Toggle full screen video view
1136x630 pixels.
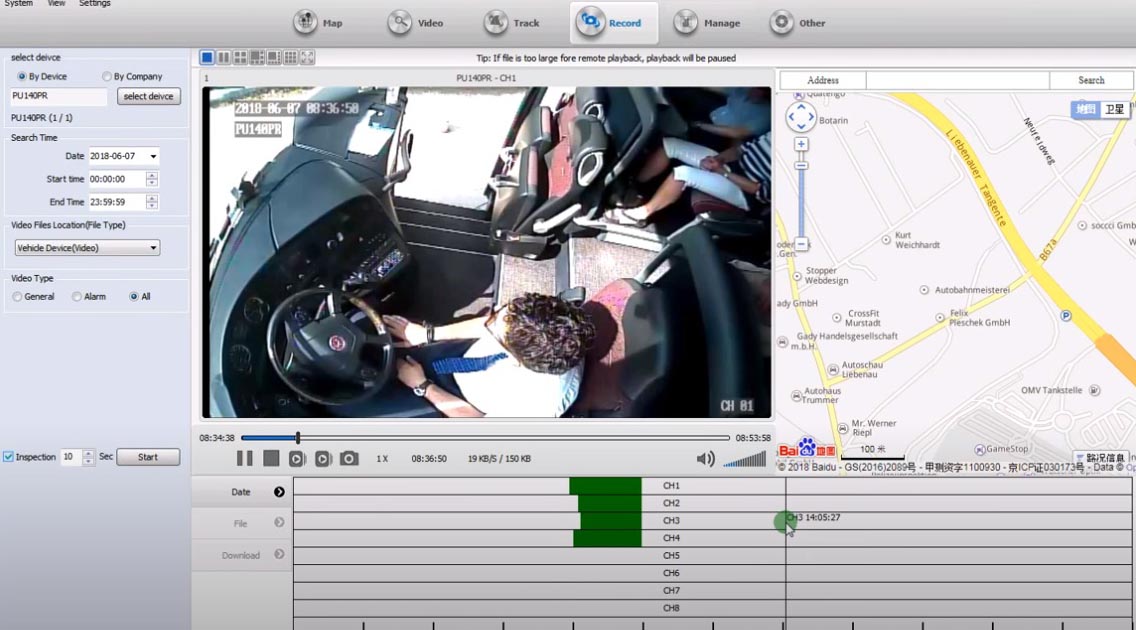click(x=307, y=57)
